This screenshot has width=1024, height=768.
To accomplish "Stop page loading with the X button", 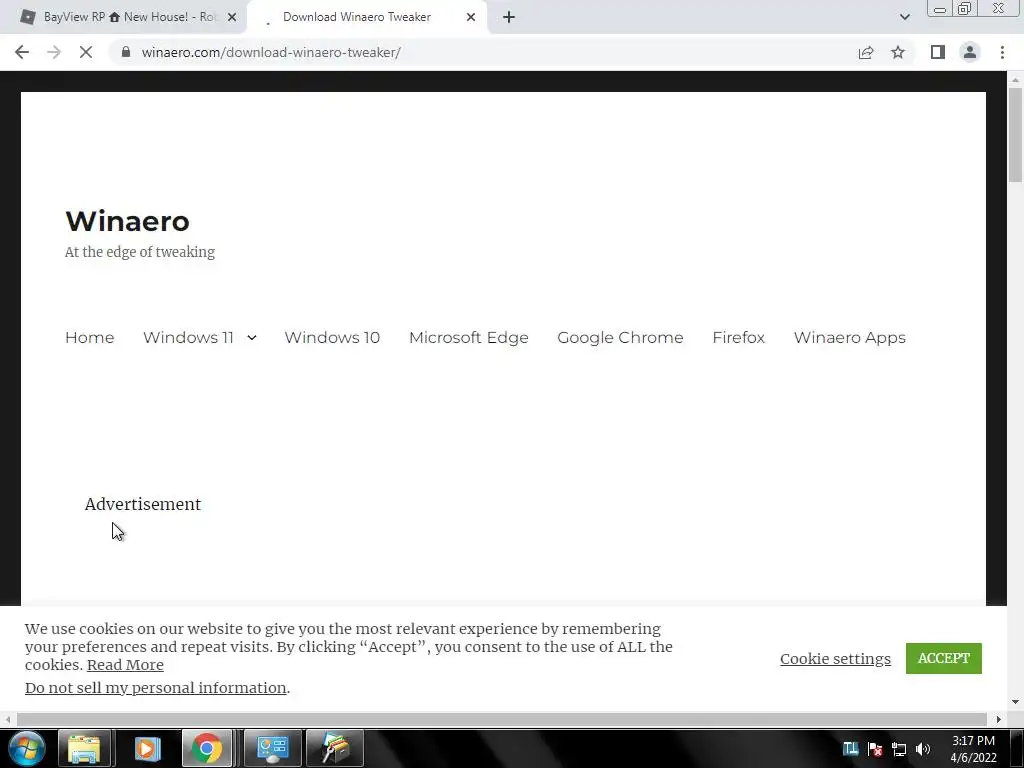I will (86, 52).
